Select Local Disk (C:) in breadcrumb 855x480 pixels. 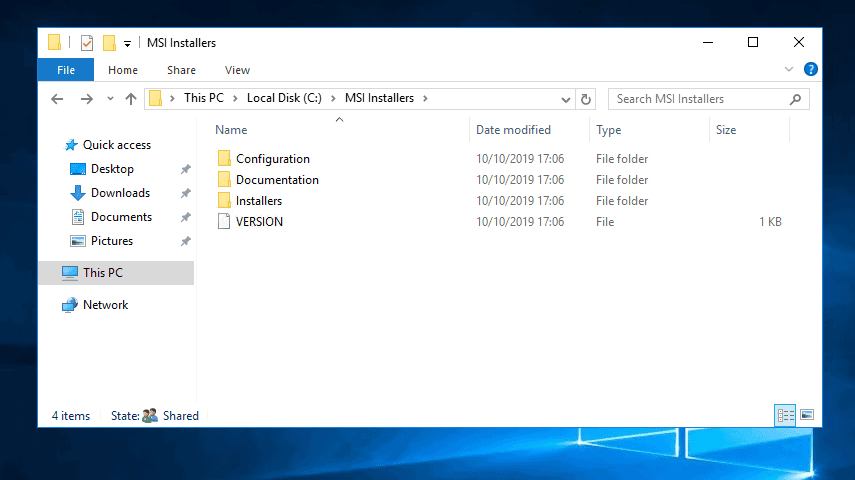point(284,98)
